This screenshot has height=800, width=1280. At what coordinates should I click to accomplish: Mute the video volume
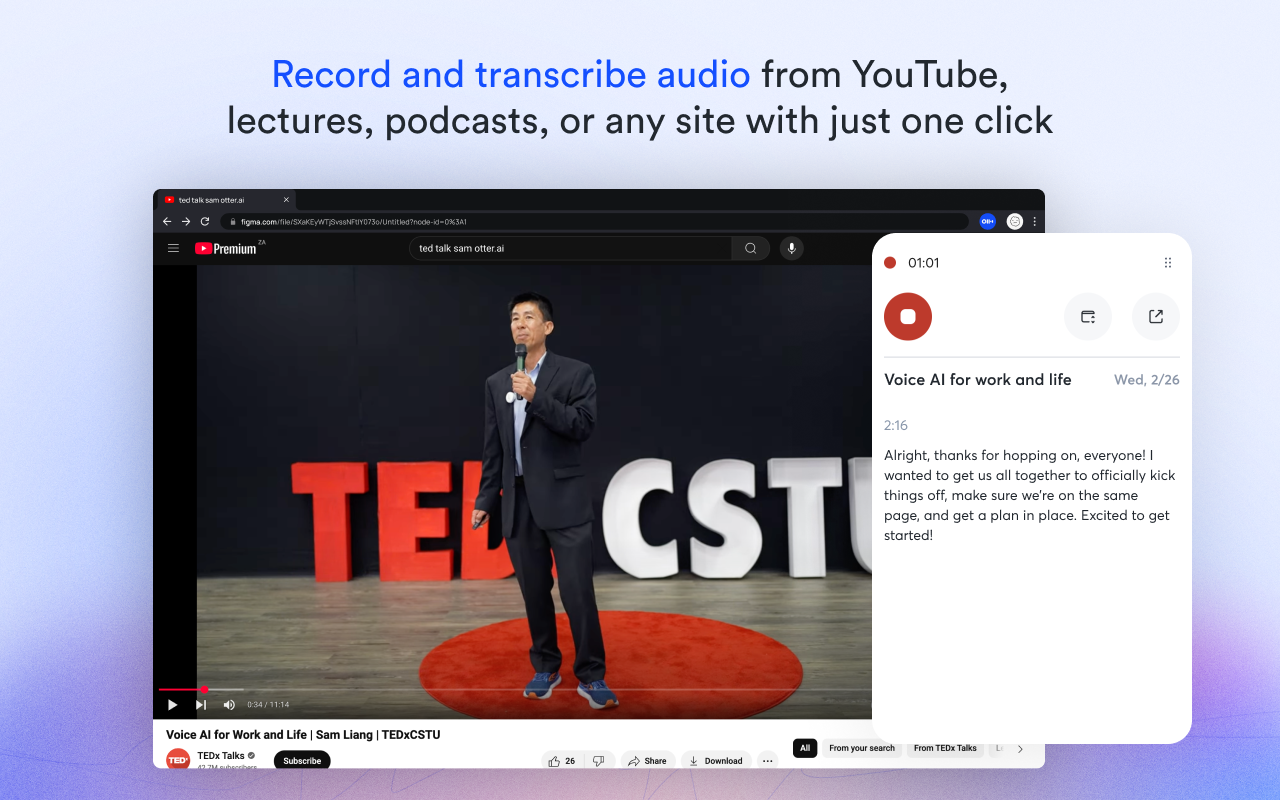[229, 704]
